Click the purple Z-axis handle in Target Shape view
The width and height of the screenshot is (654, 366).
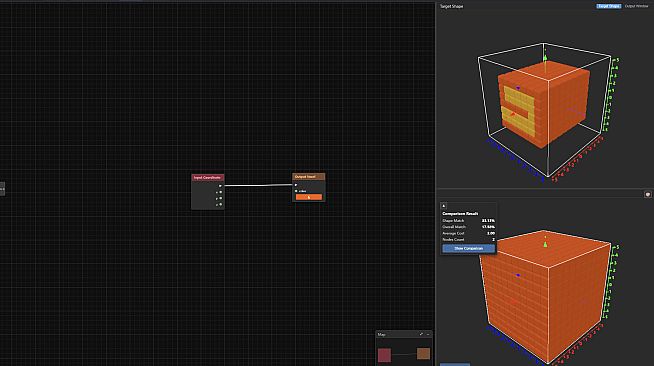(x=518, y=88)
